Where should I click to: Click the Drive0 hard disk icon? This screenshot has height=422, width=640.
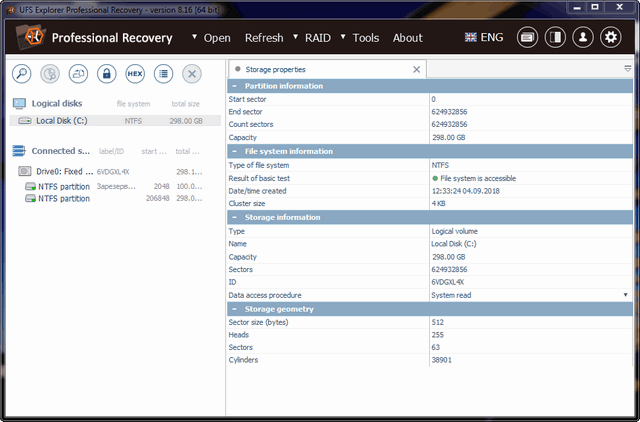pos(25,171)
